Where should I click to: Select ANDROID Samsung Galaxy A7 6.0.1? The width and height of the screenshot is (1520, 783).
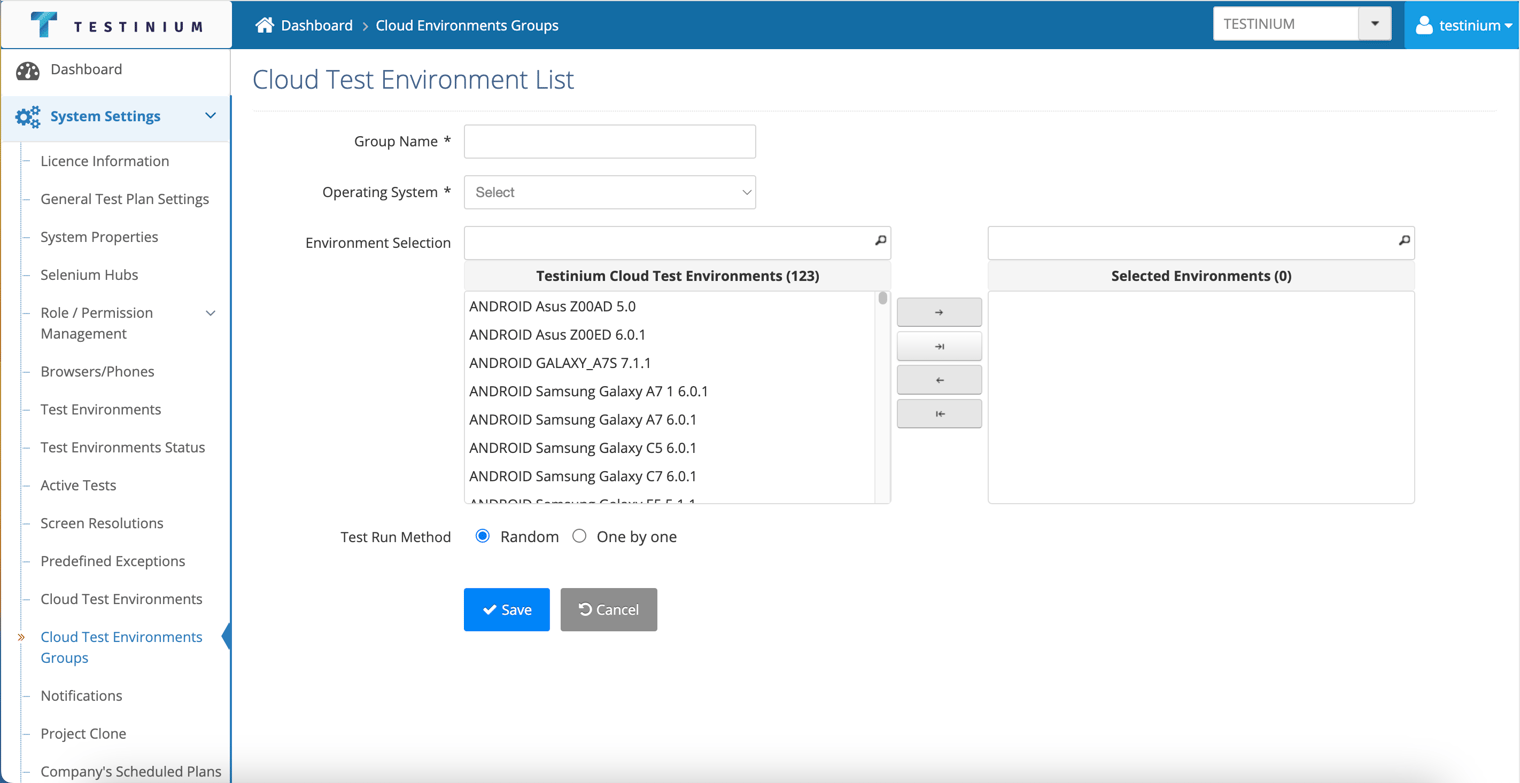670,419
